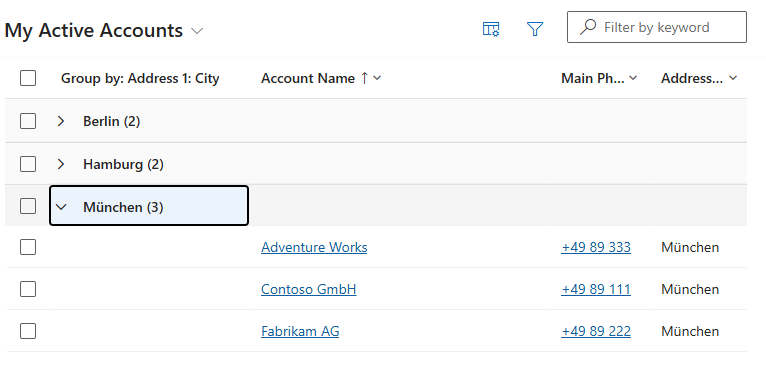The width and height of the screenshot is (766, 382).
Task: Tick the select-all checkbox in the header
Action: [28, 78]
